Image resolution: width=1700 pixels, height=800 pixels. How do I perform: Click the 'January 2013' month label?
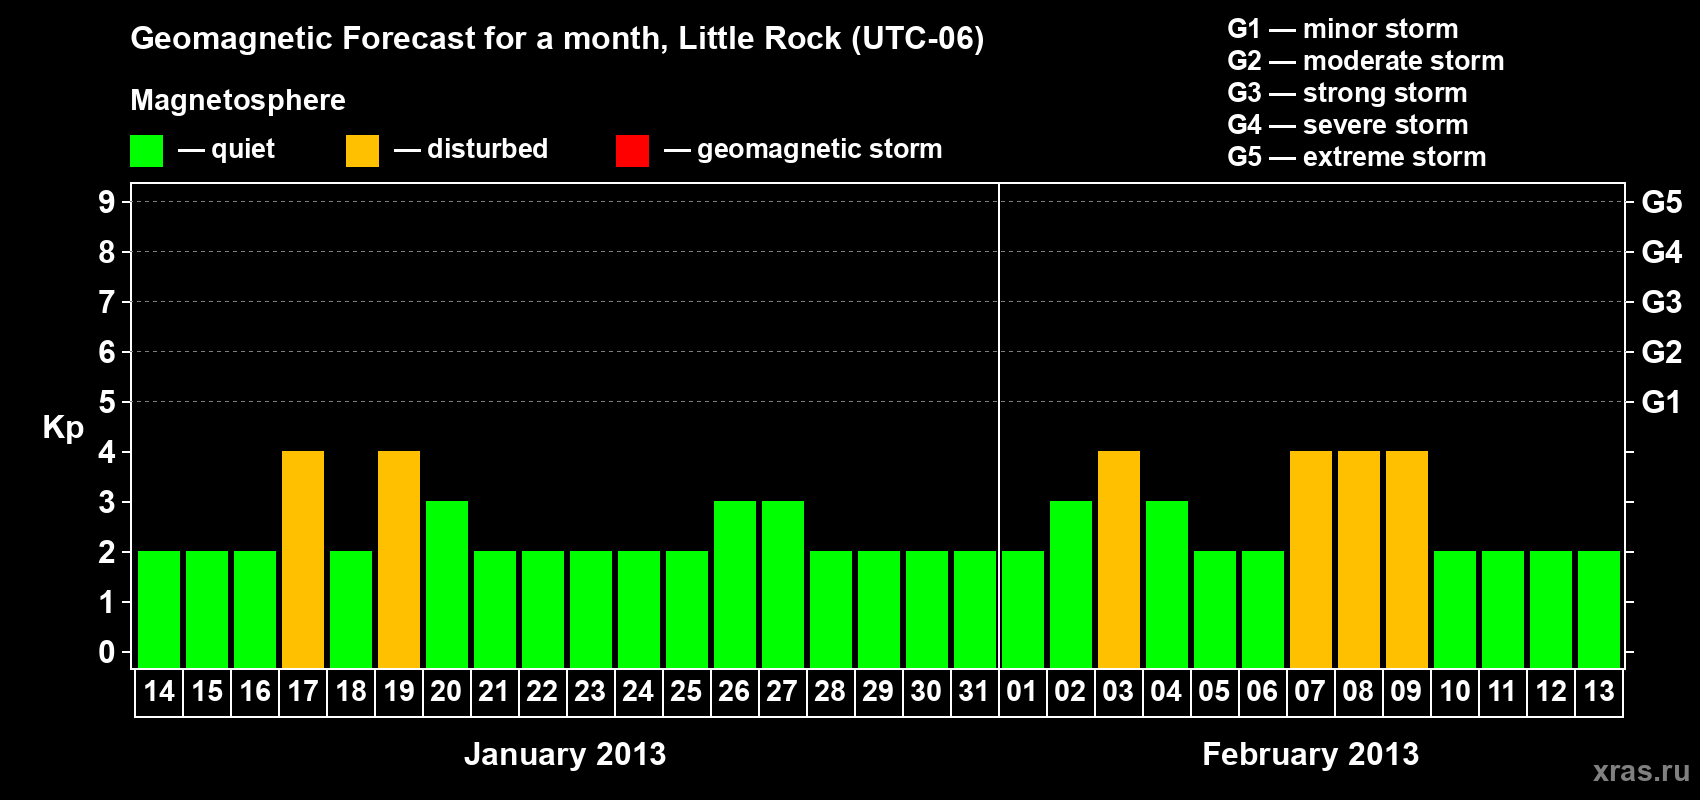(565, 754)
